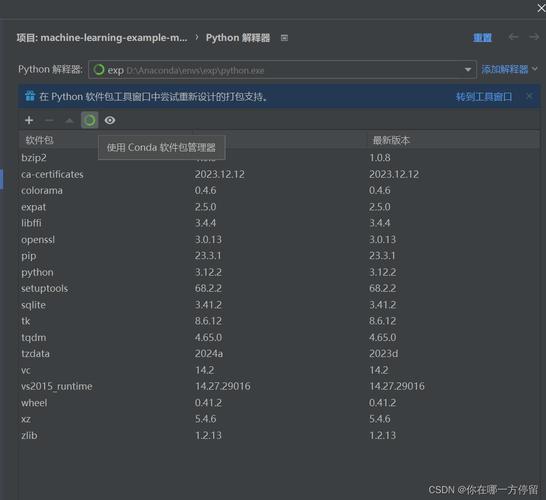Screen dimensions: 546x500
Task: Select the libffi package row
Action: pyautogui.click(x=279, y=223)
